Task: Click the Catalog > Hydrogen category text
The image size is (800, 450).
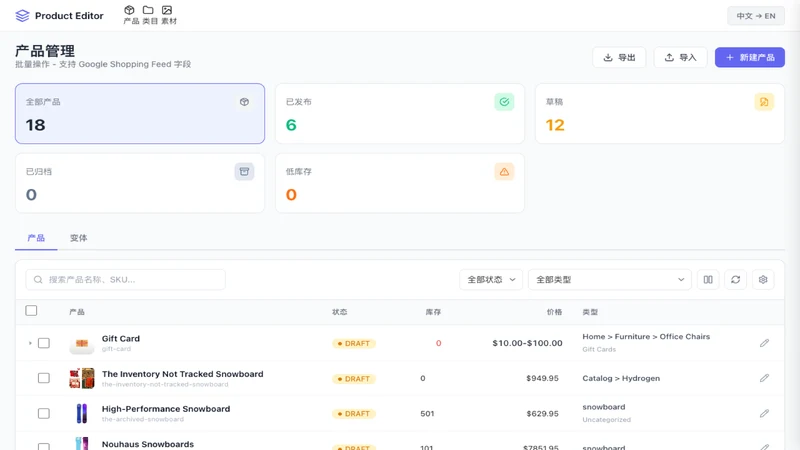Action: point(621,378)
